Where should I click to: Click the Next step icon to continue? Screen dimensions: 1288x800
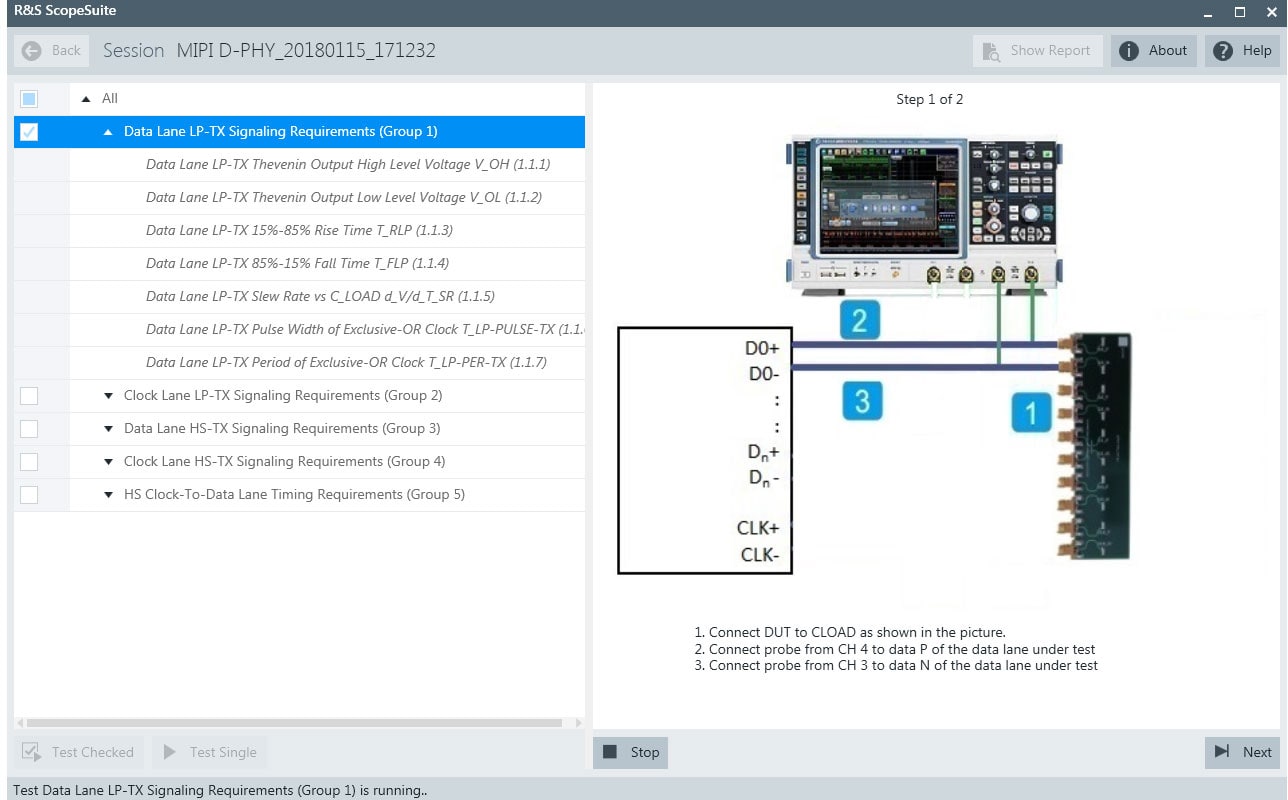pos(1222,751)
